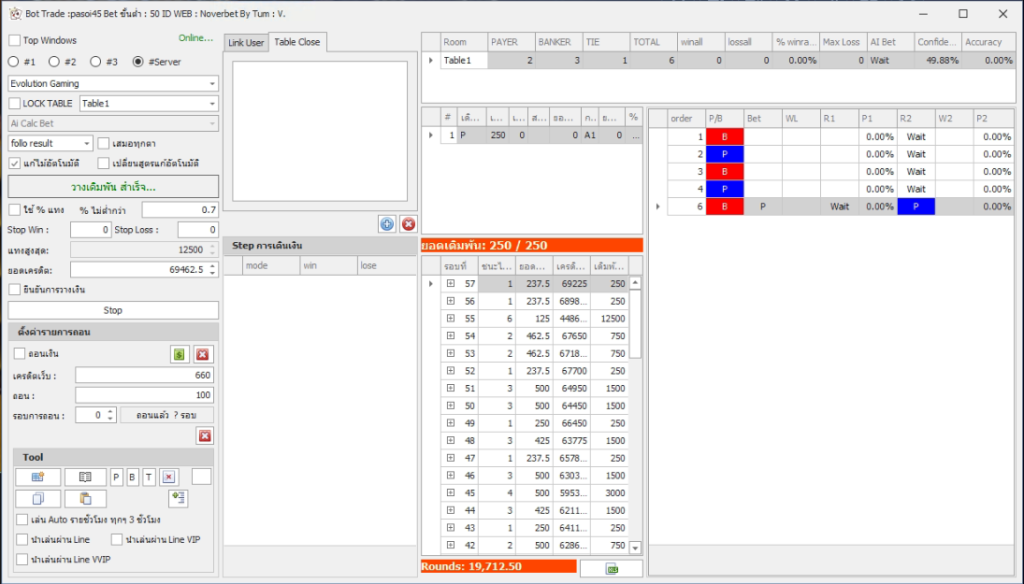
Task: Open the follo result dropdown
Action: point(50,144)
